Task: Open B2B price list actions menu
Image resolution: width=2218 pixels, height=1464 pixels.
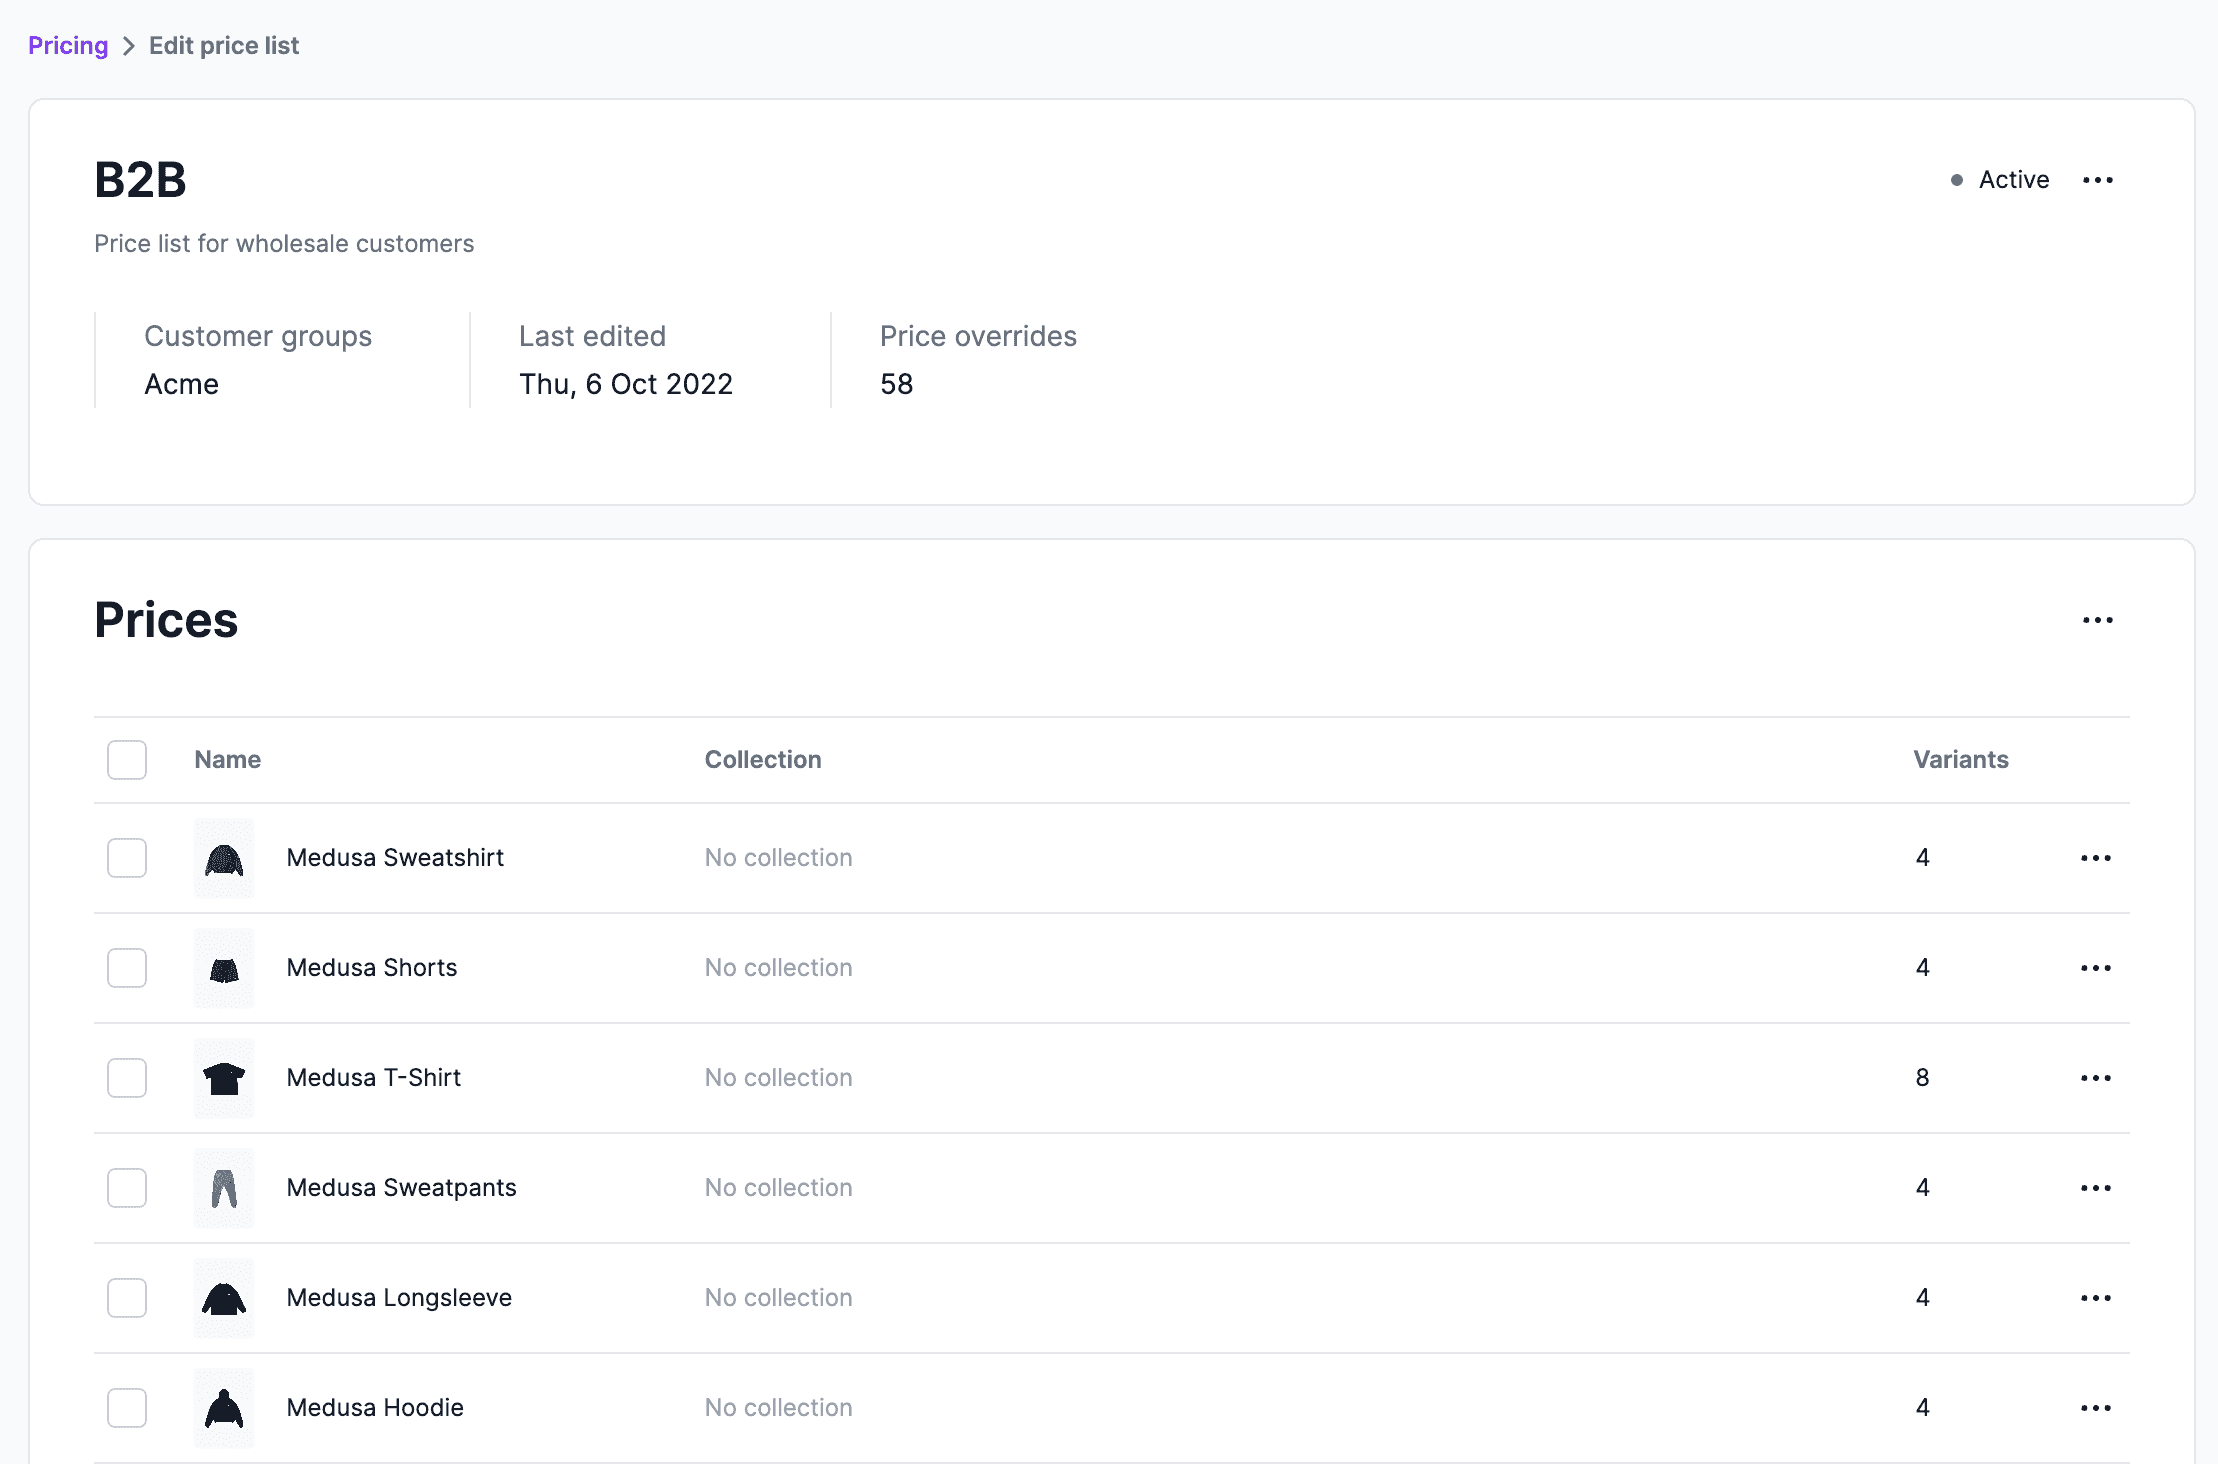Action: click(2097, 180)
